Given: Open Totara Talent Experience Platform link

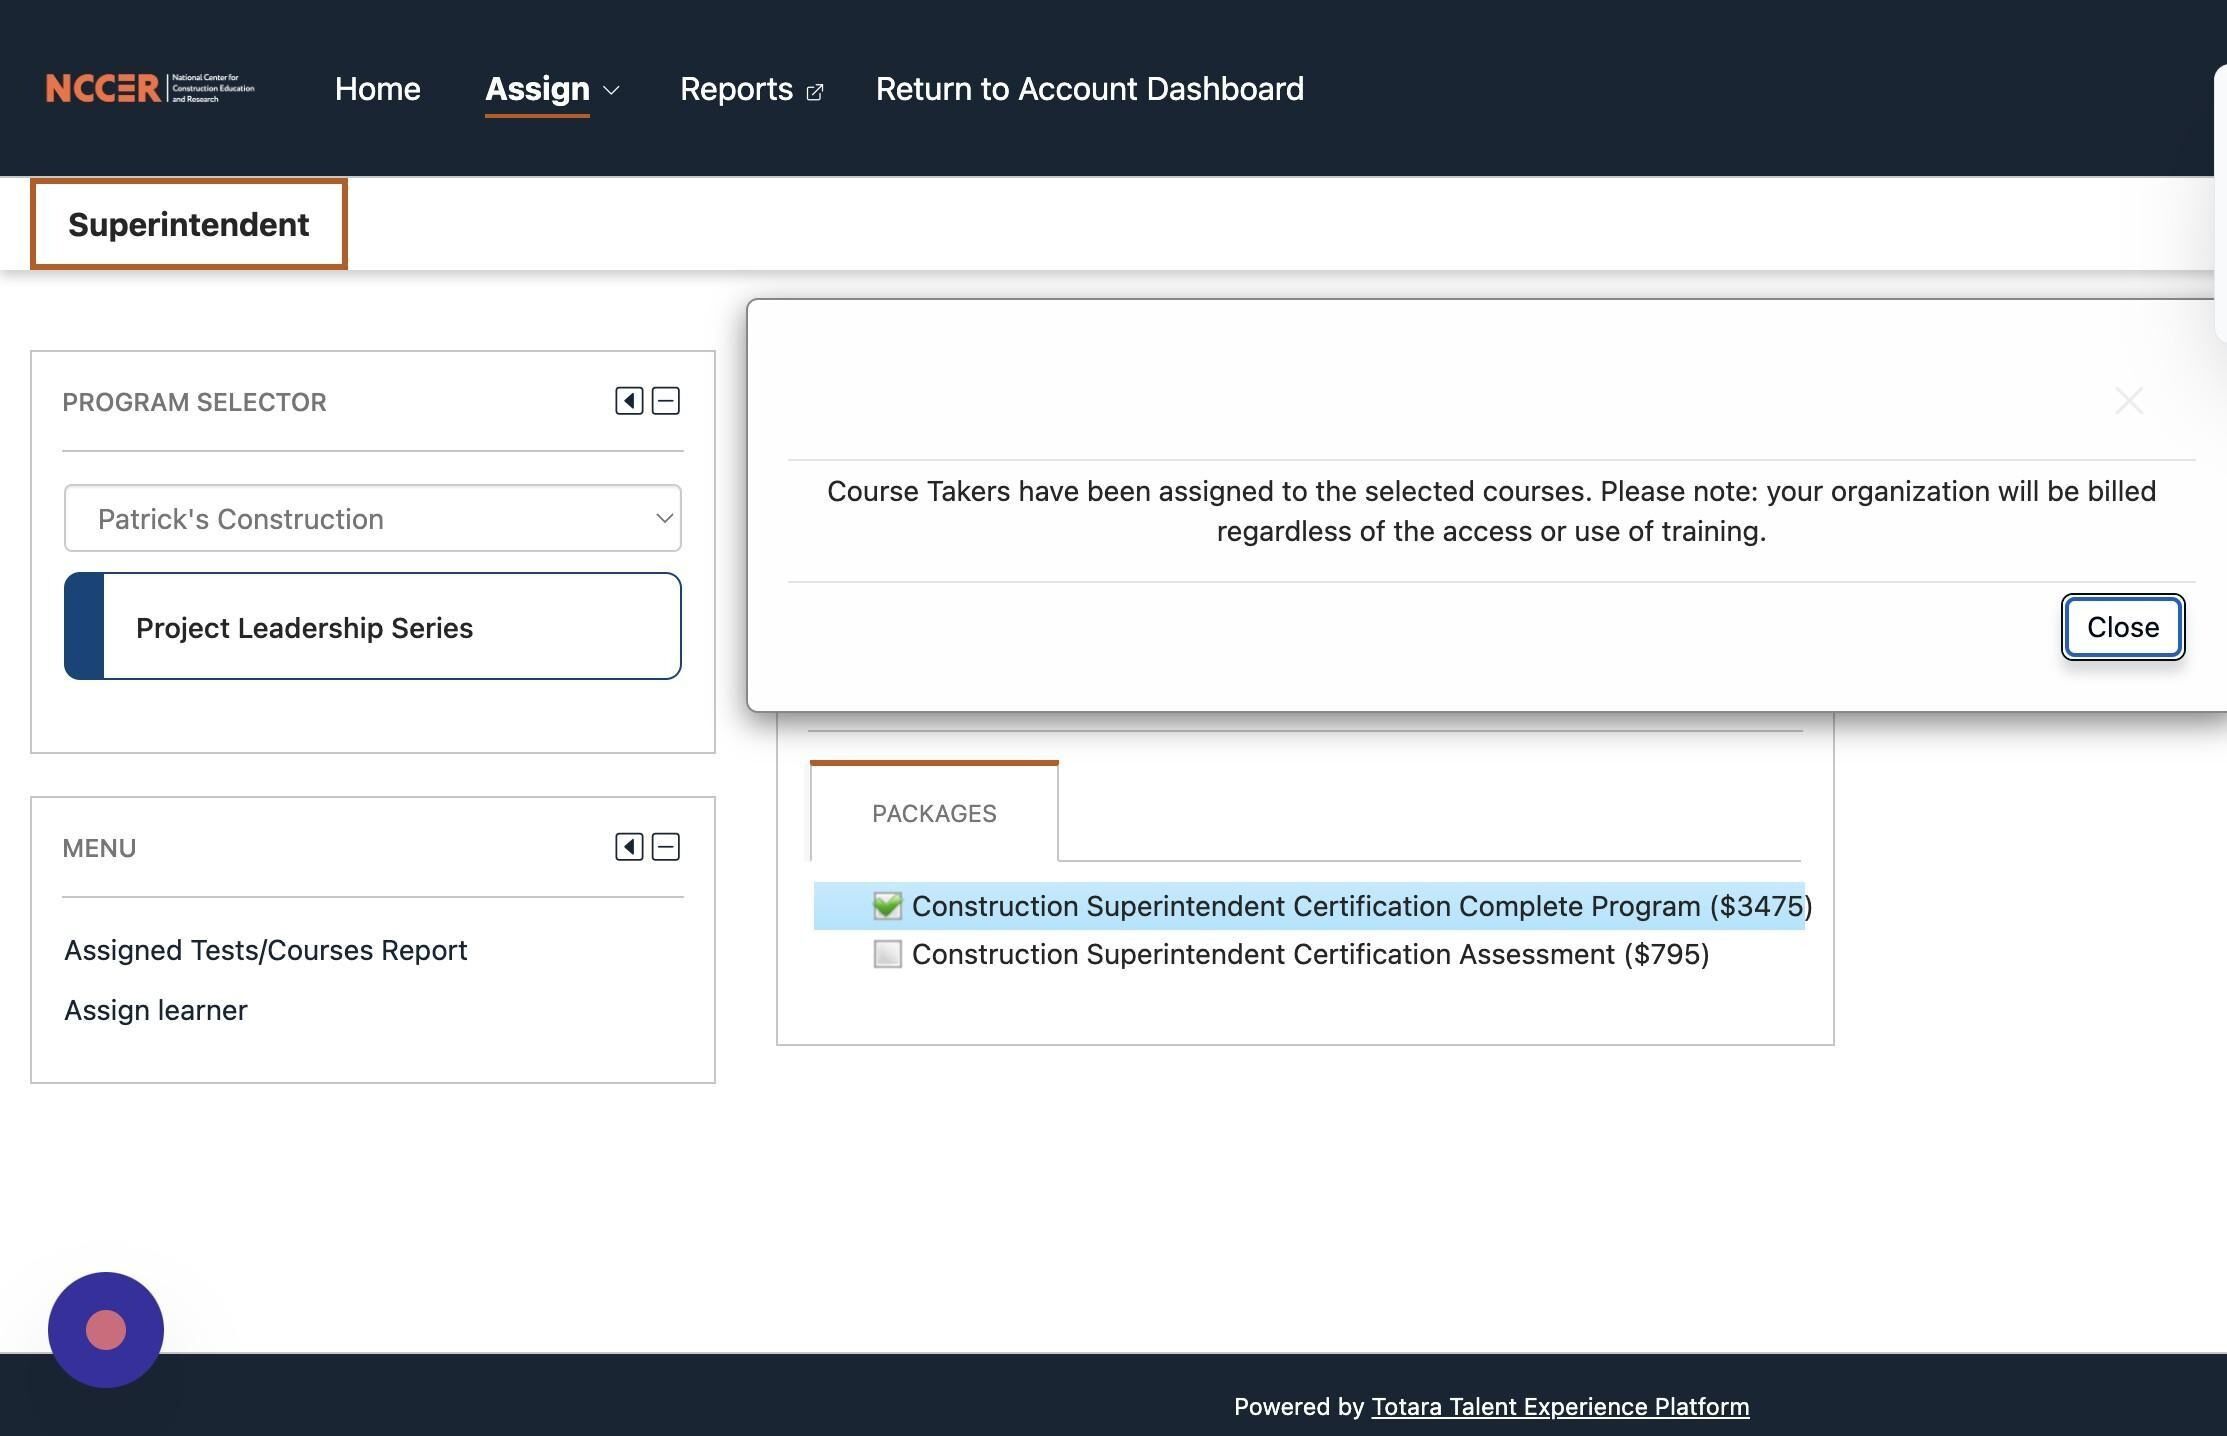Looking at the screenshot, I should coord(1560,1406).
